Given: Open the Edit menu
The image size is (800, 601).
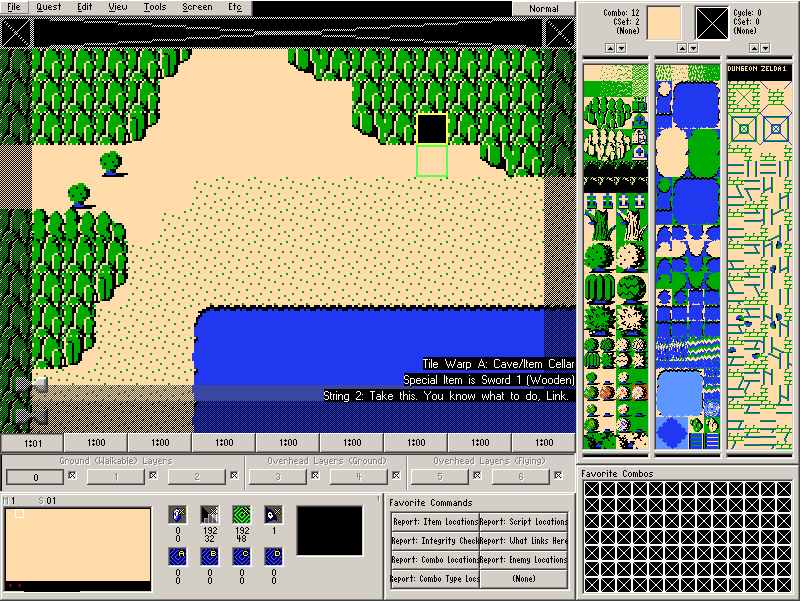Looking at the screenshot, I should tap(85, 7).
